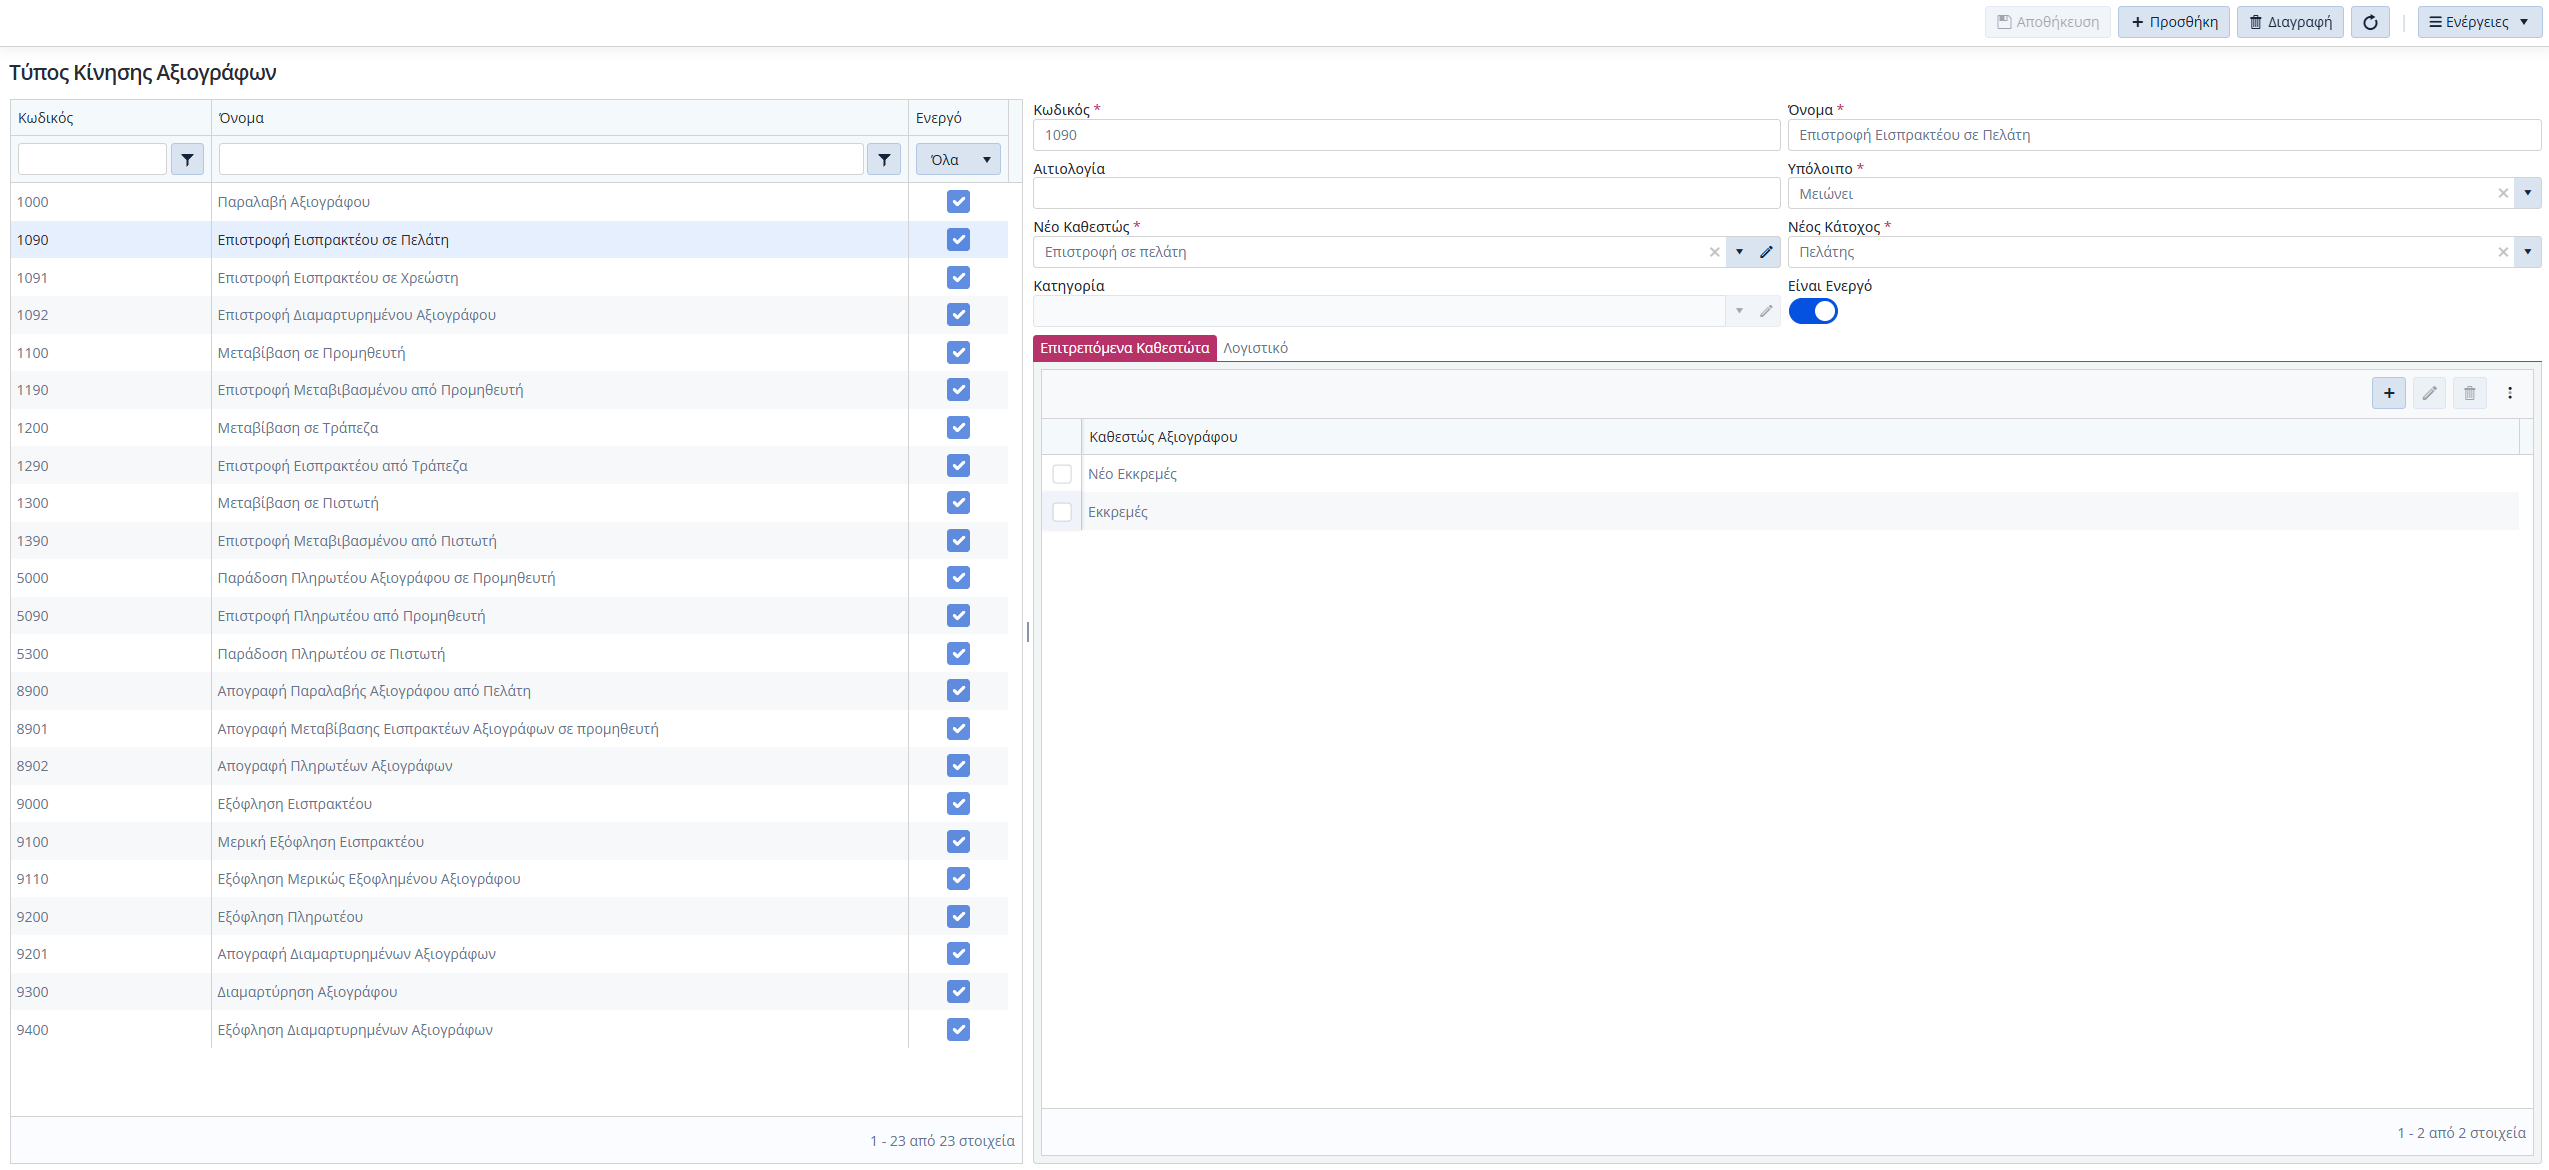Sort by the Κωδικός column header

(x=111, y=118)
